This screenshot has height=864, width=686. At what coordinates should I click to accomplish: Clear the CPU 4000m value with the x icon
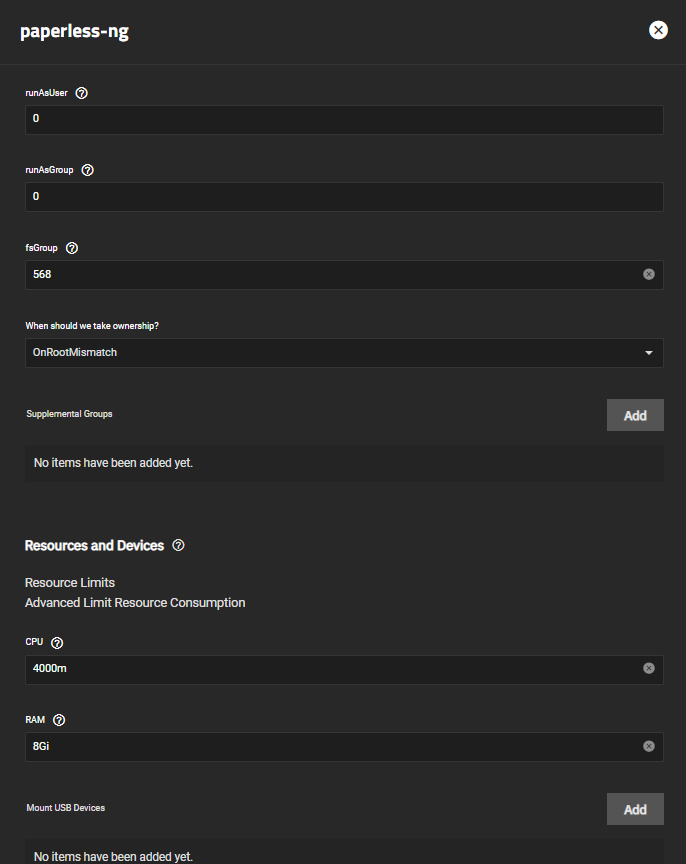point(649,668)
